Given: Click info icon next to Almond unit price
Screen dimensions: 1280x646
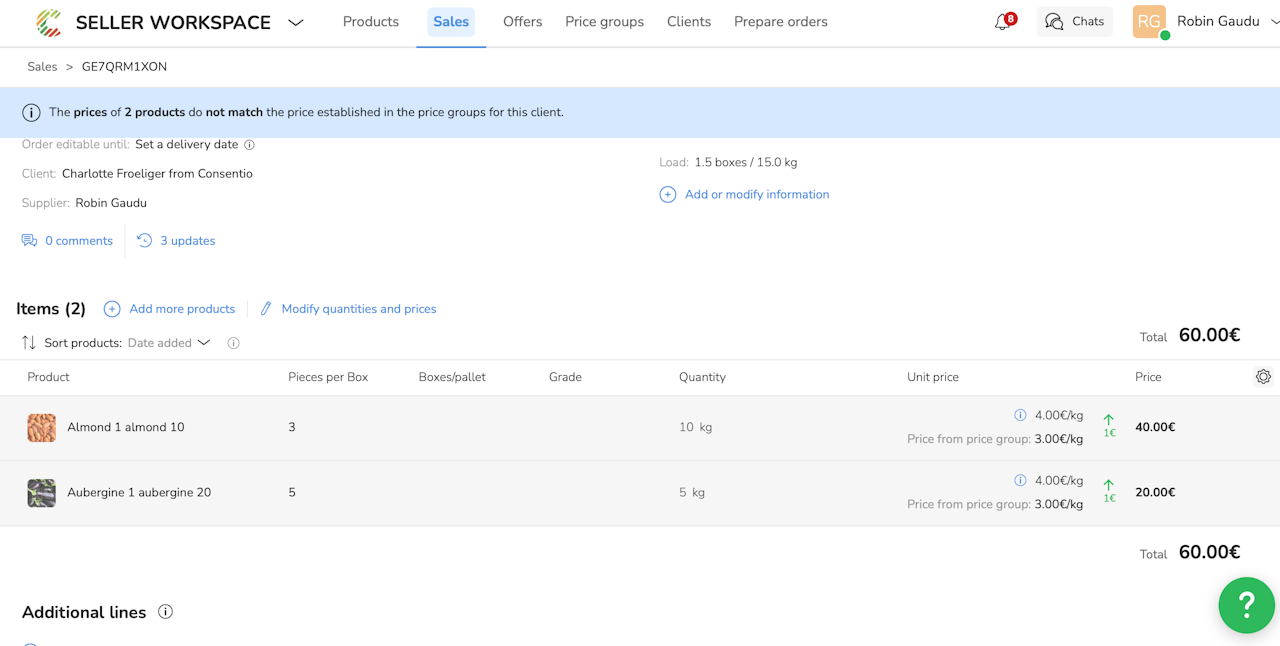Looking at the screenshot, I should point(1020,415).
